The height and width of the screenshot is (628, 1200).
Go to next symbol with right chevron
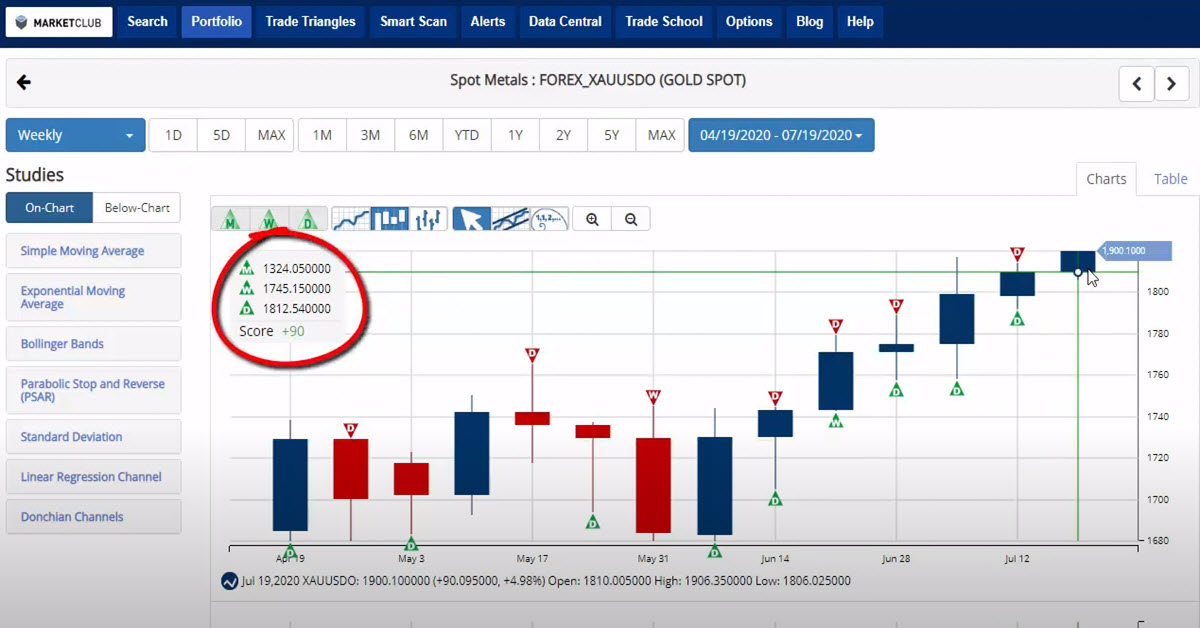tap(1172, 84)
